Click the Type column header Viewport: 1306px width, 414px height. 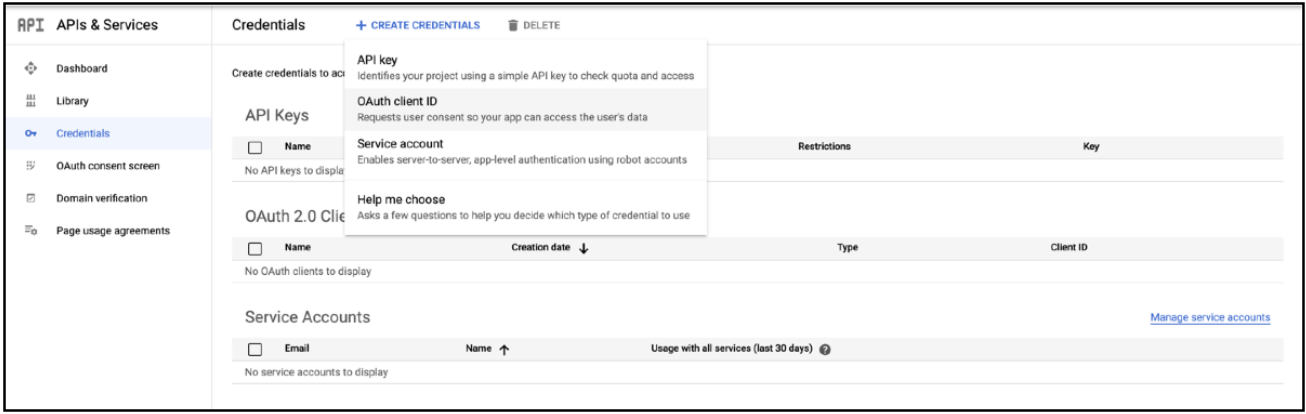[x=848, y=247]
